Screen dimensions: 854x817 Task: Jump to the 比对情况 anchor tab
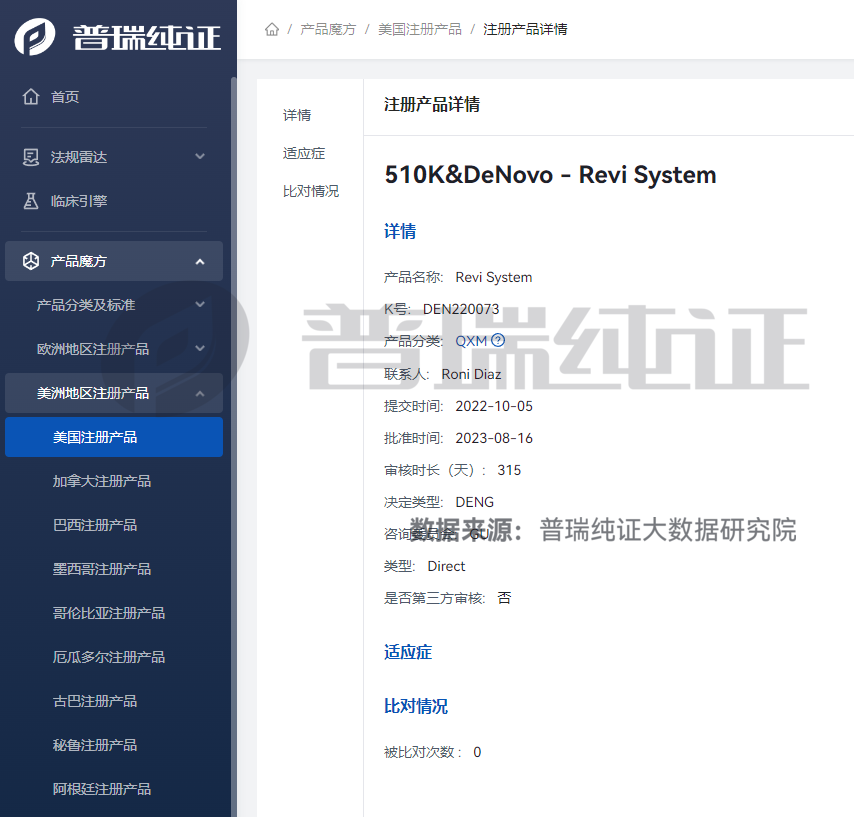point(311,191)
